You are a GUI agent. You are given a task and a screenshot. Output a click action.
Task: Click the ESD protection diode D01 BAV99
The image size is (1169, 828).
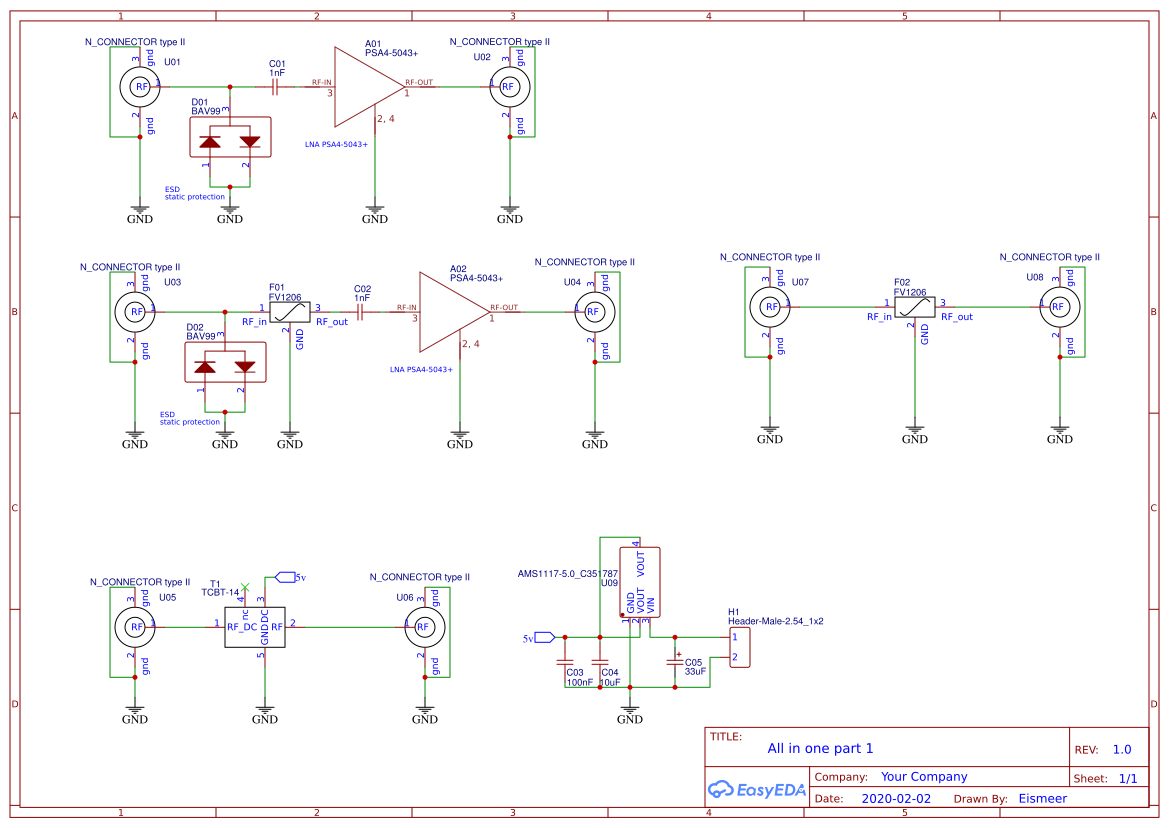228,137
